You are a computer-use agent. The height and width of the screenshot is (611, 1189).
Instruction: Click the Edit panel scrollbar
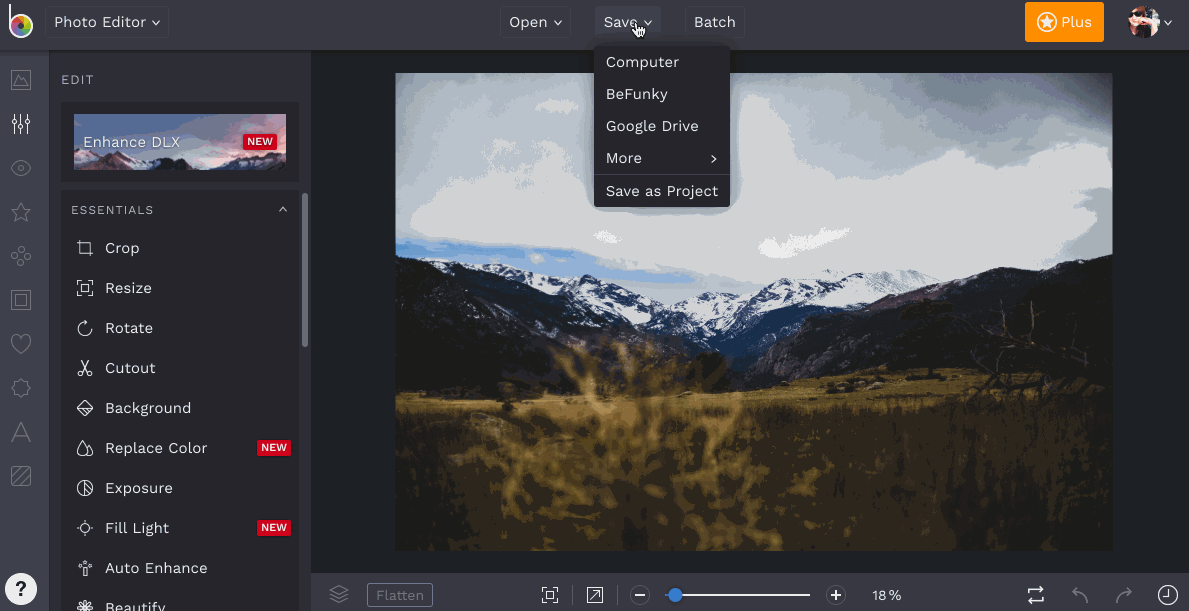point(305,270)
